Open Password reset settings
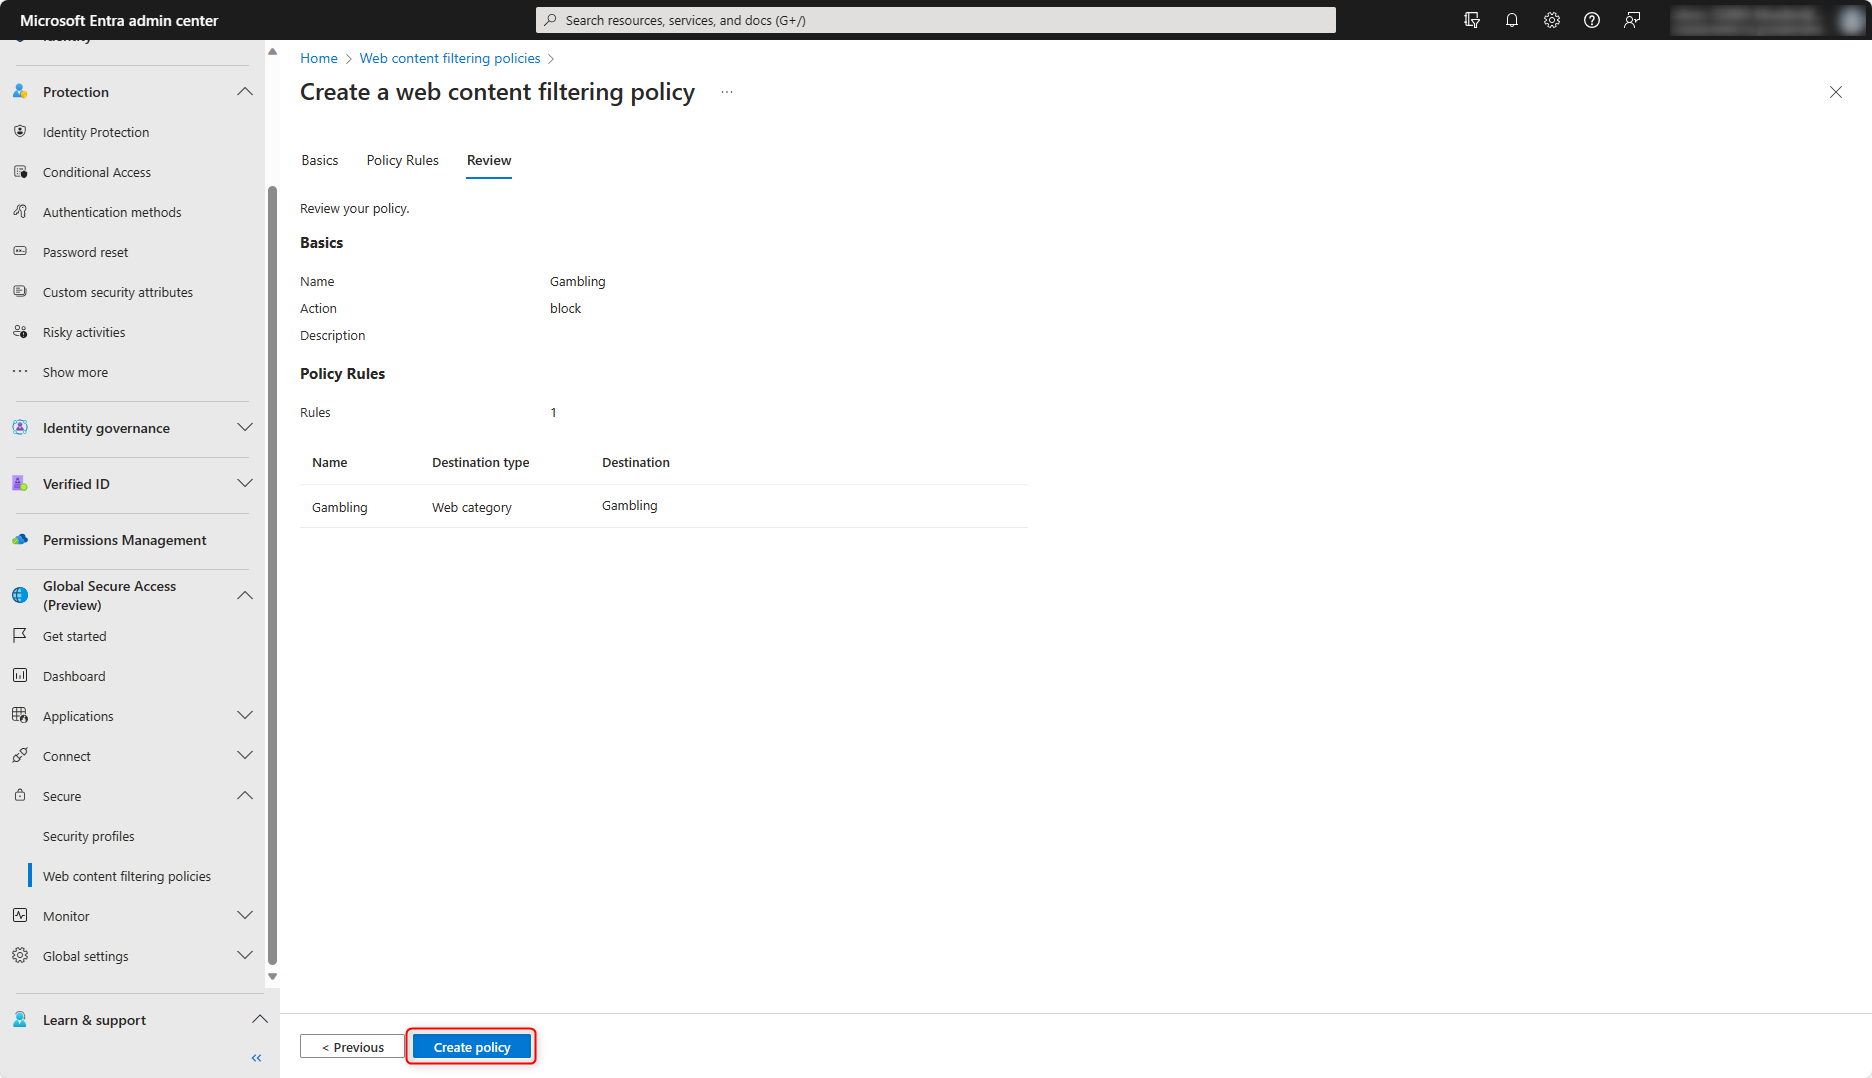The image size is (1872, 1078). (x=85, y=251)
